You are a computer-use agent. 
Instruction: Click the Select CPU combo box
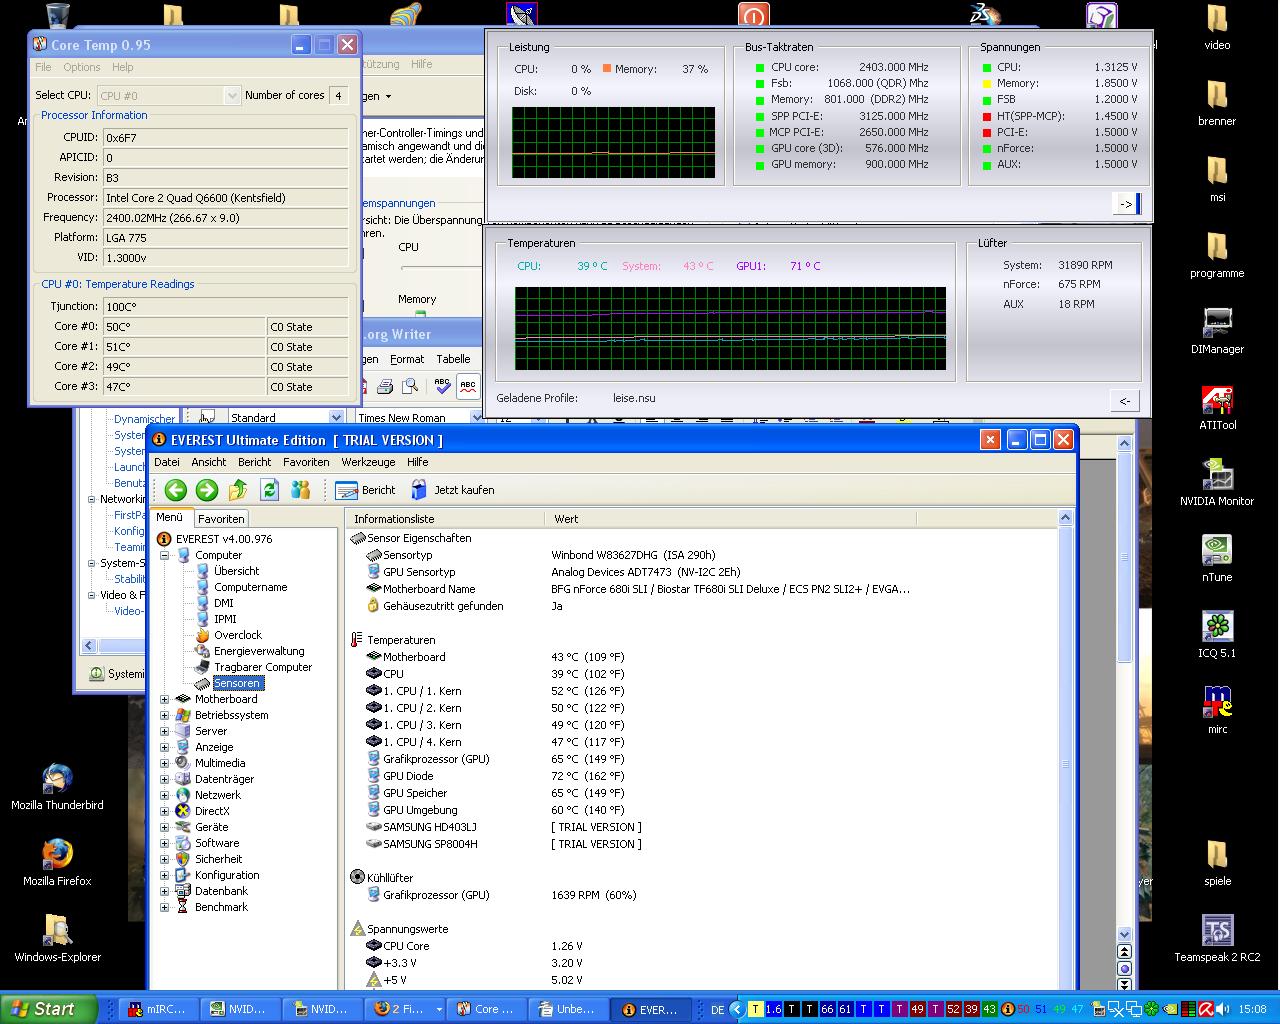coord(168,95)
